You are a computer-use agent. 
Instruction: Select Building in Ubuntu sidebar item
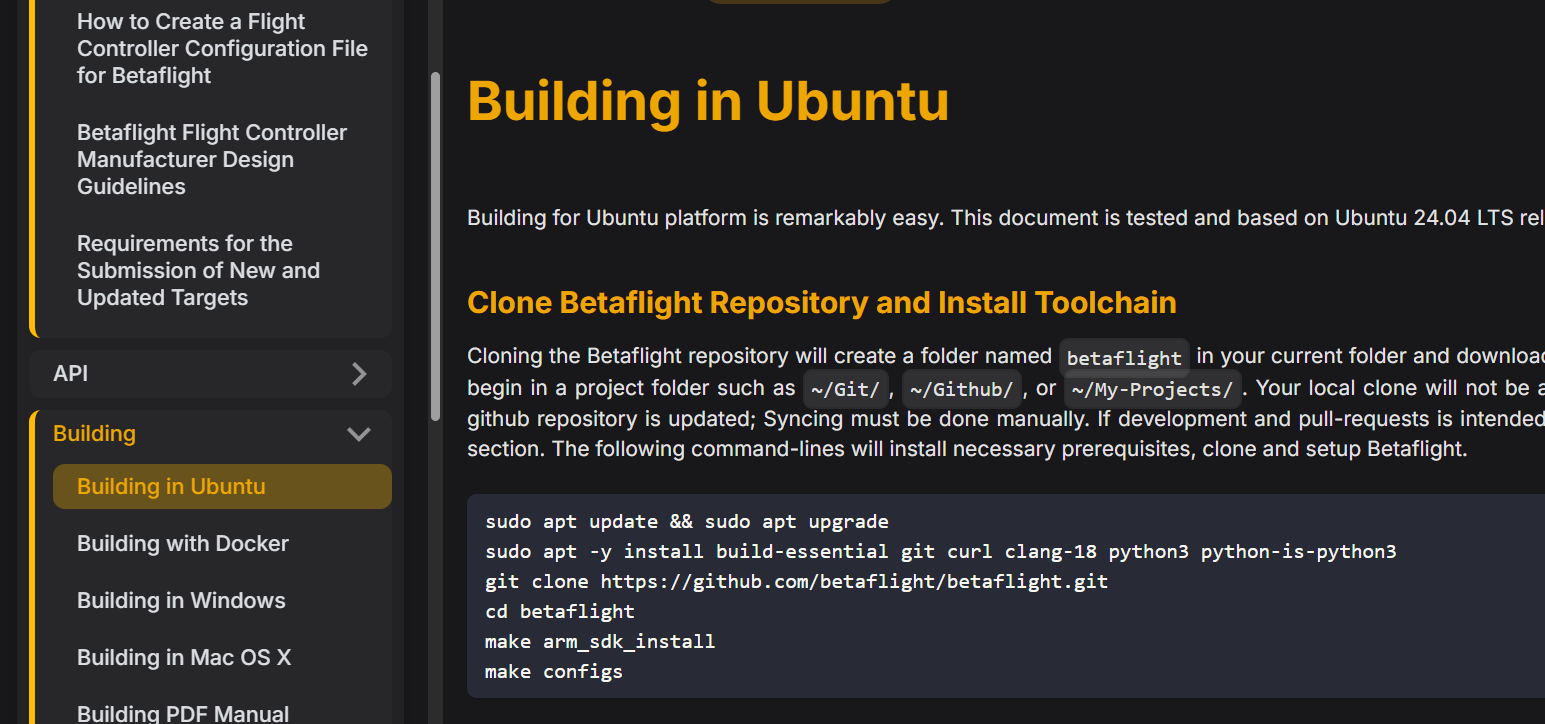point(222,487)
